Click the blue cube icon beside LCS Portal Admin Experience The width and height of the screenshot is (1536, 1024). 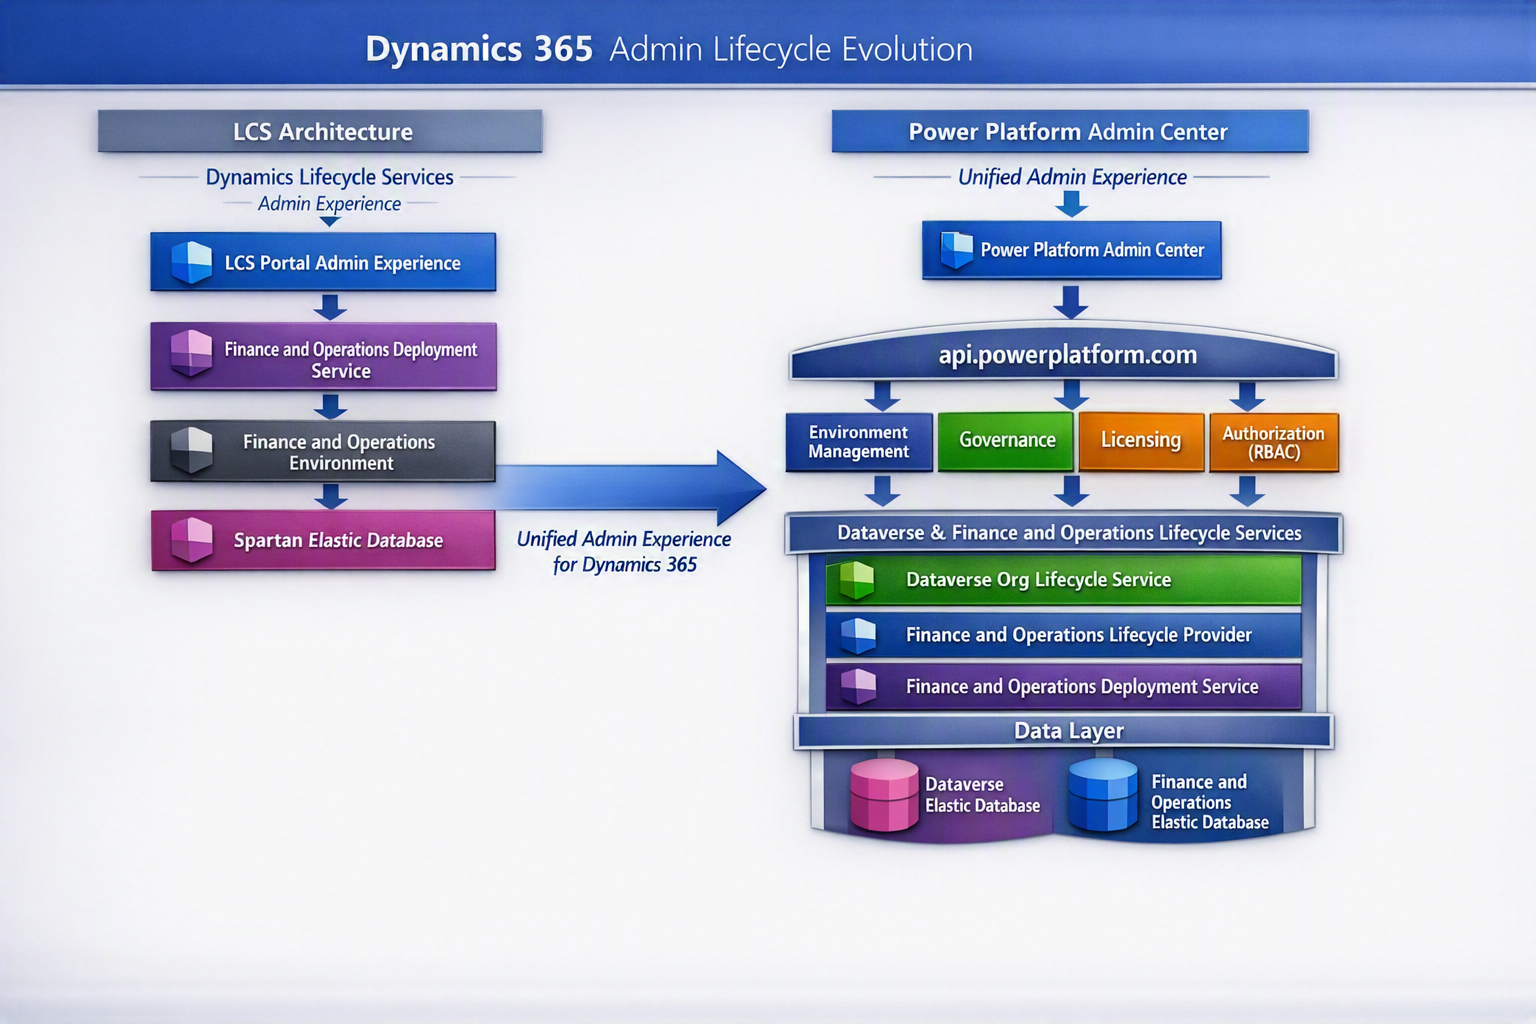[x=191, y=262]
